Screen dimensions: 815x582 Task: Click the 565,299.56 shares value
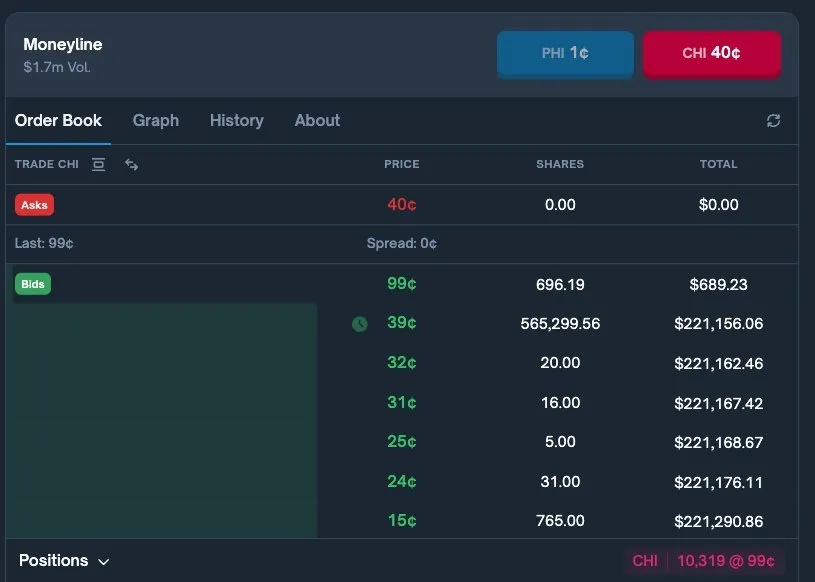[x=560, y=324]
